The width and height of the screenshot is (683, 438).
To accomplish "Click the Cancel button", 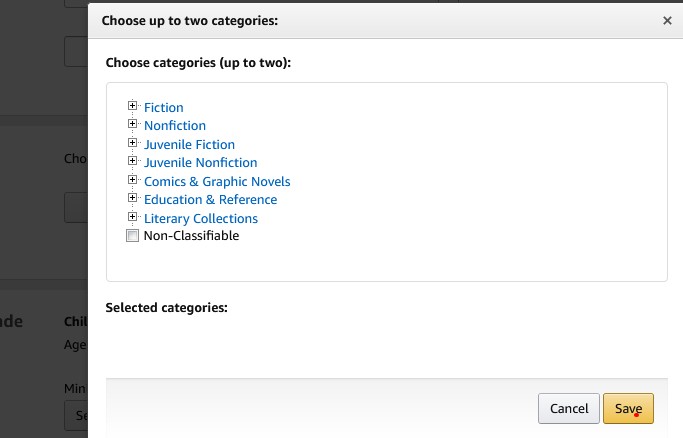I will click(x=569, y=408).
